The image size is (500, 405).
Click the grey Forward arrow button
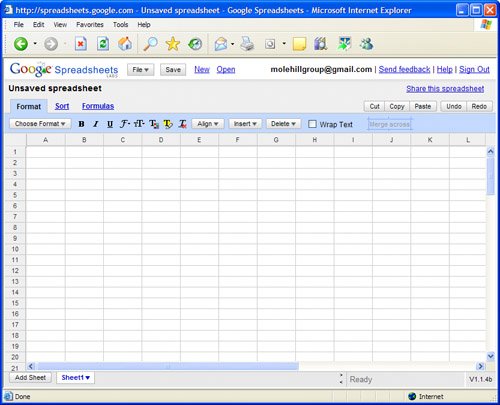coord(51,44)
